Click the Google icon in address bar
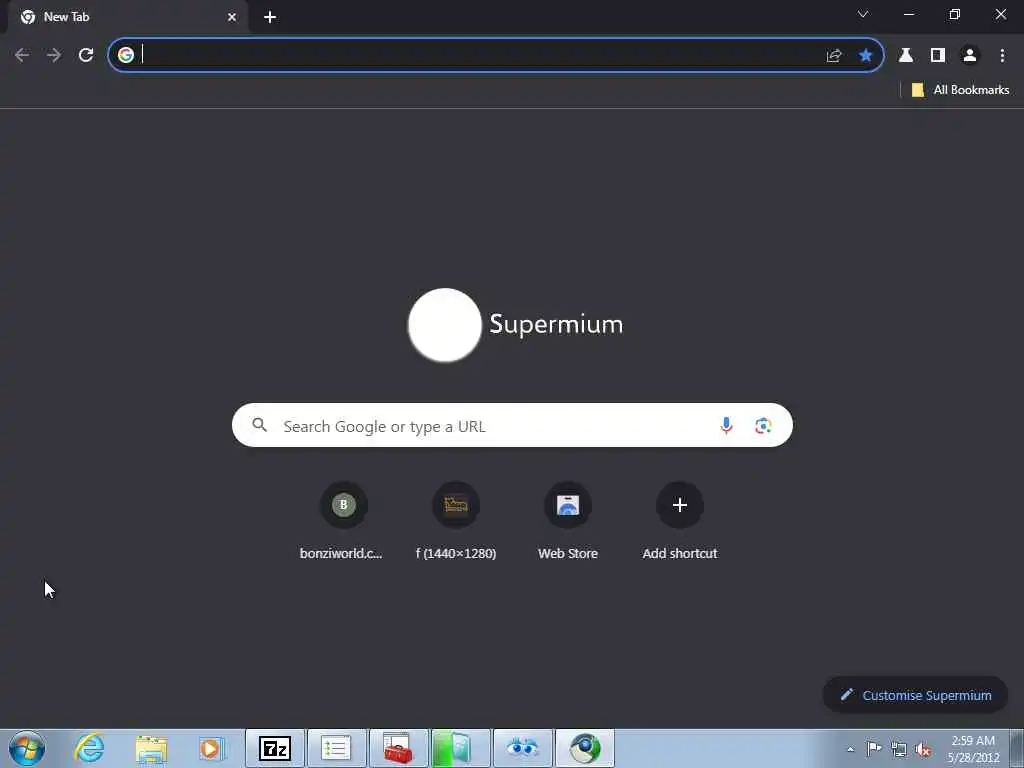 (x=126, y=55)
